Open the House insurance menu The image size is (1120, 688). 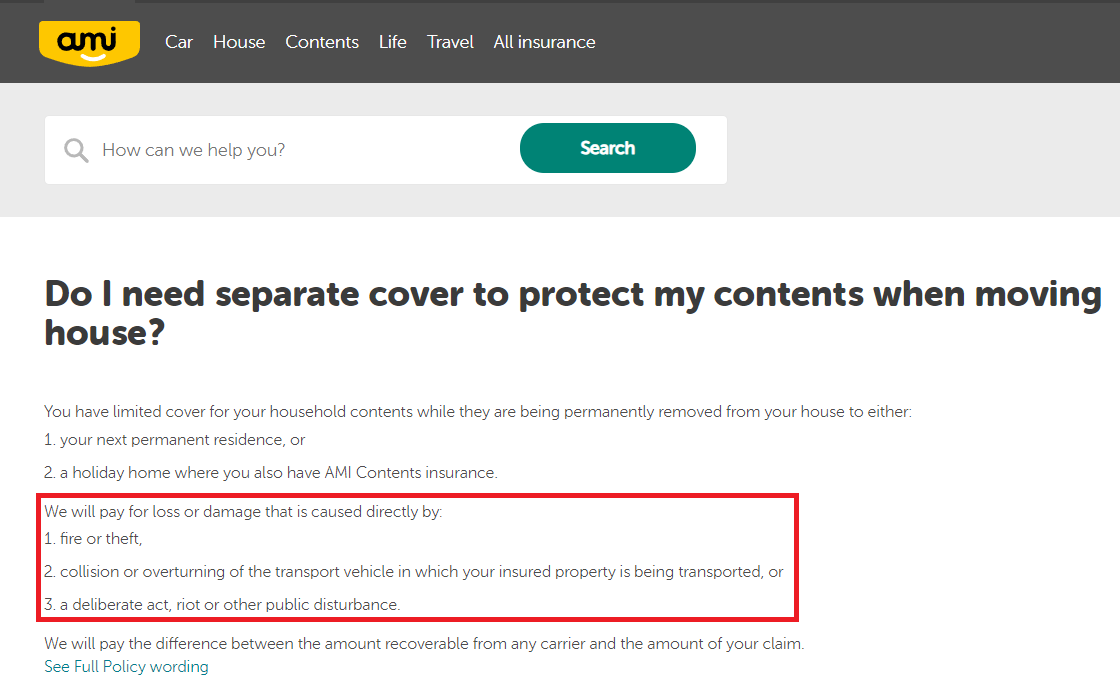239,42
